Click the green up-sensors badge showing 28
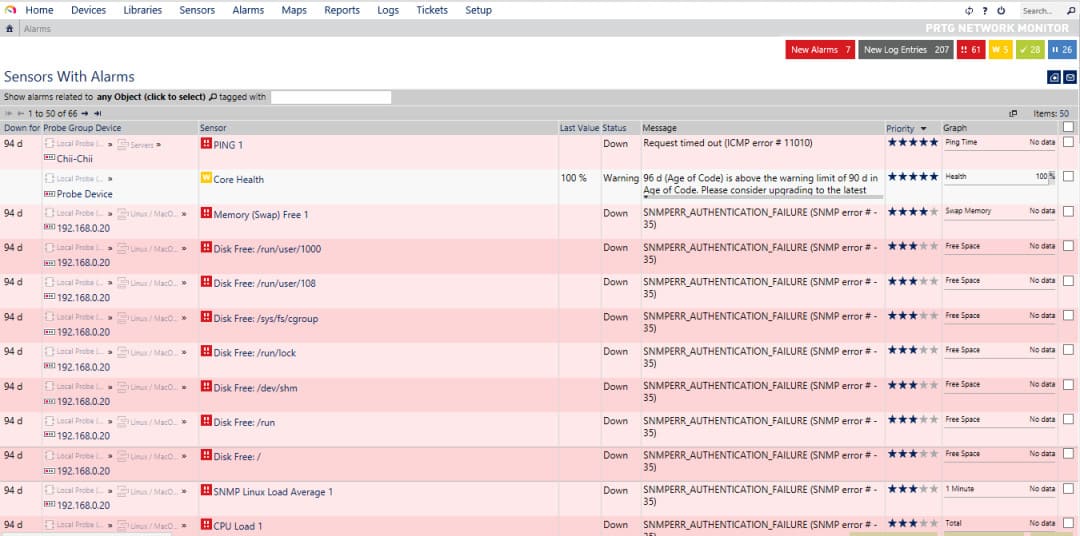The image size is (1080, 536). [1030, 50]
